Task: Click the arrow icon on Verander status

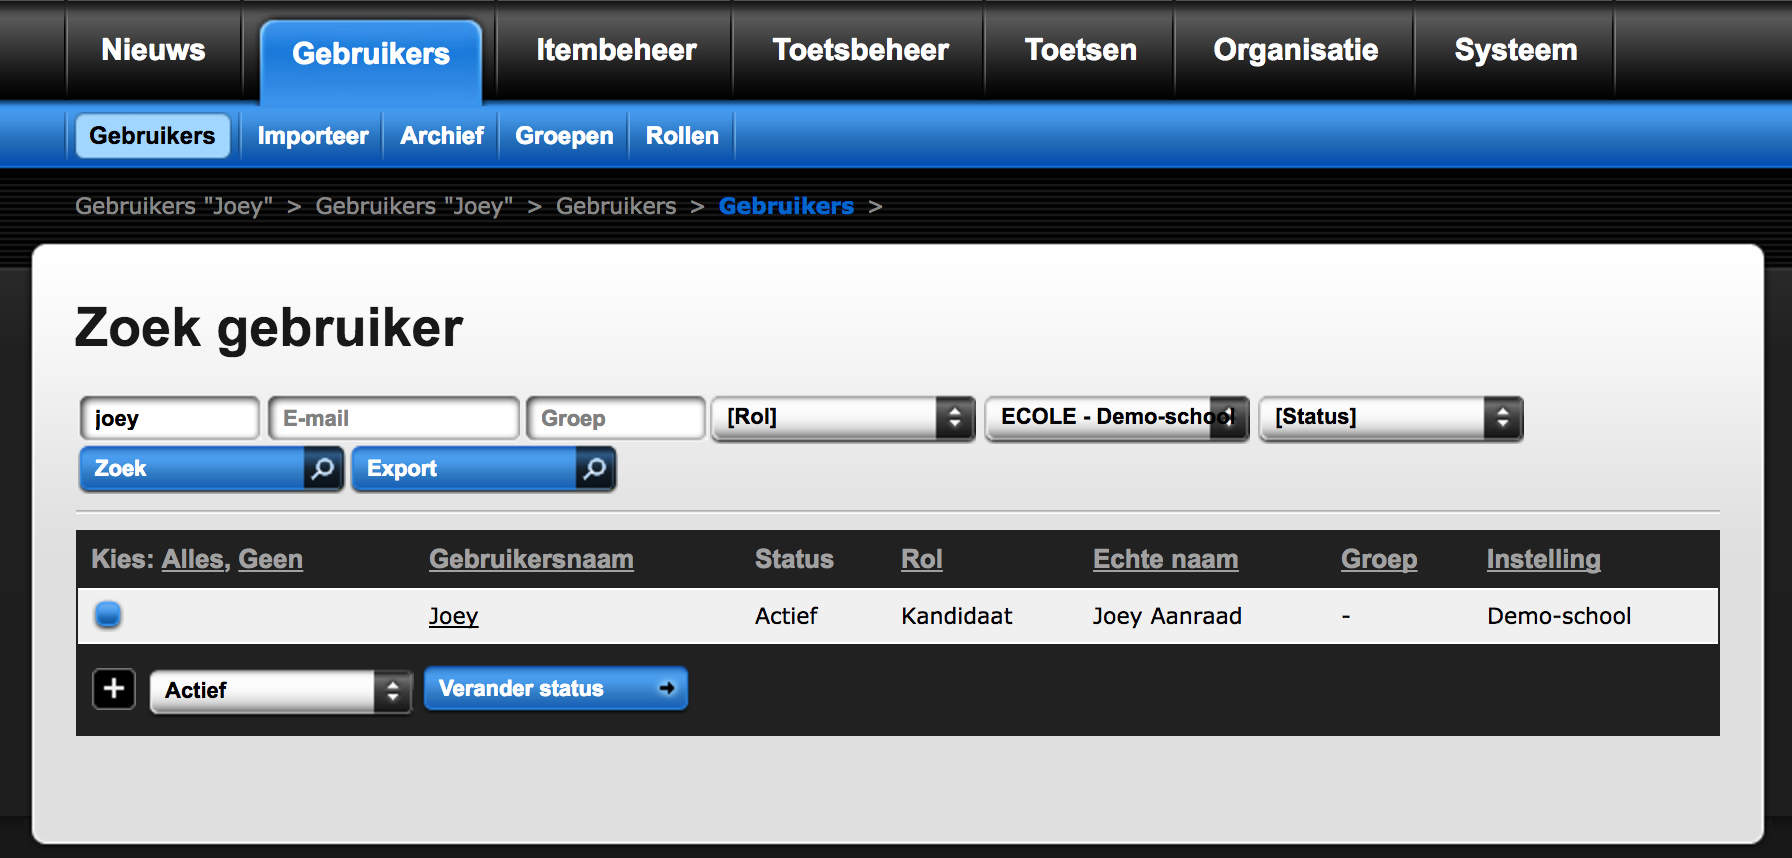Action: (x=667, y=688)
